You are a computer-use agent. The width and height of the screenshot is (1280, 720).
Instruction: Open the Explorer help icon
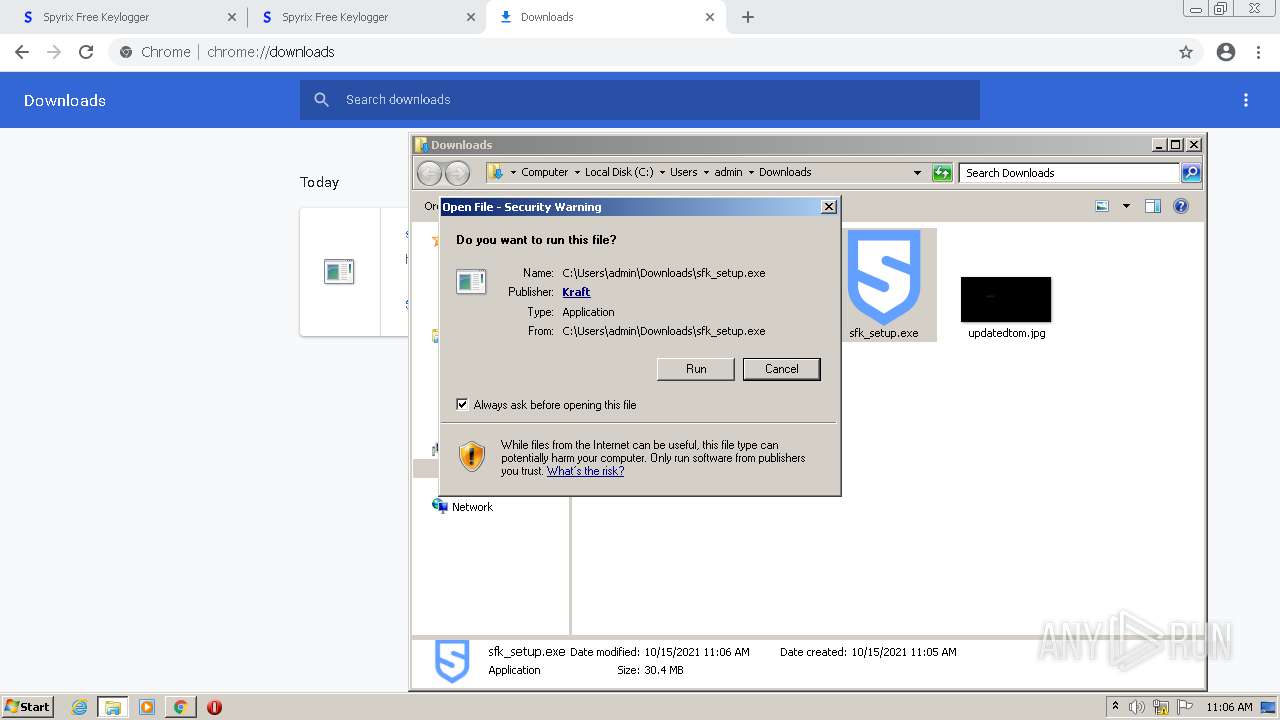[x=1181, y=206]
